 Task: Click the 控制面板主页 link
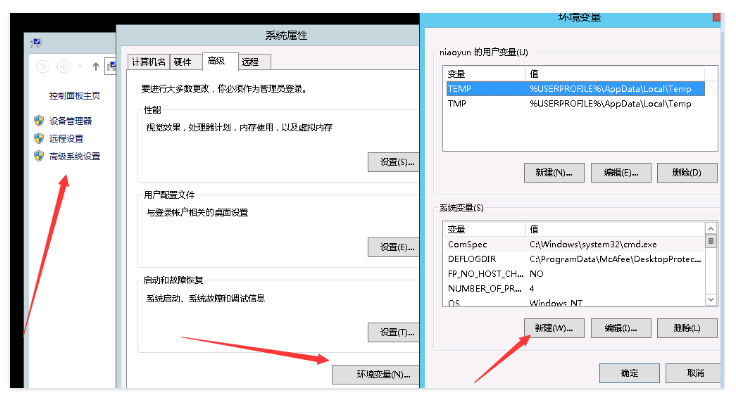click(x=75, y=96)
